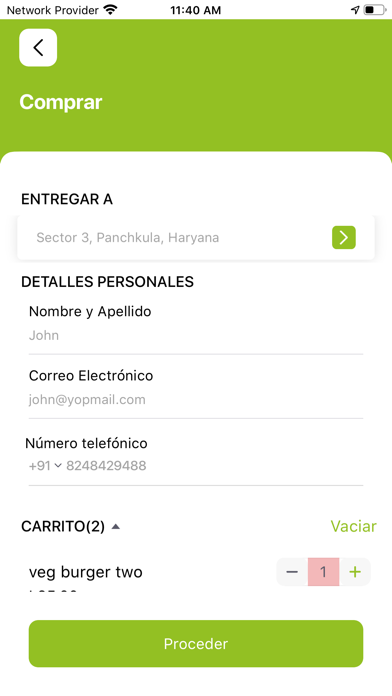Tap the quantity value 1 box

pos(324,572)
